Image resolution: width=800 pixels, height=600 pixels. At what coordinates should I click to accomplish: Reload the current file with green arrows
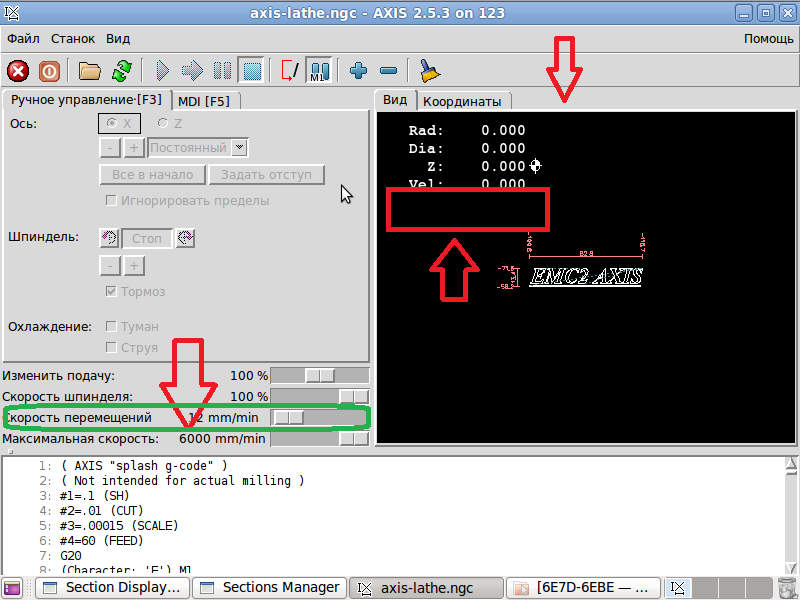[122, 71]
